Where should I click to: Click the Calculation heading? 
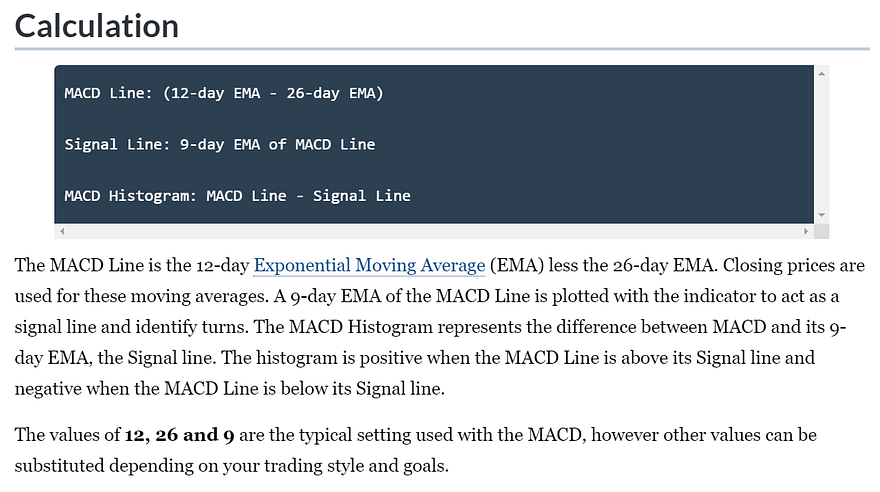(97, 25)
